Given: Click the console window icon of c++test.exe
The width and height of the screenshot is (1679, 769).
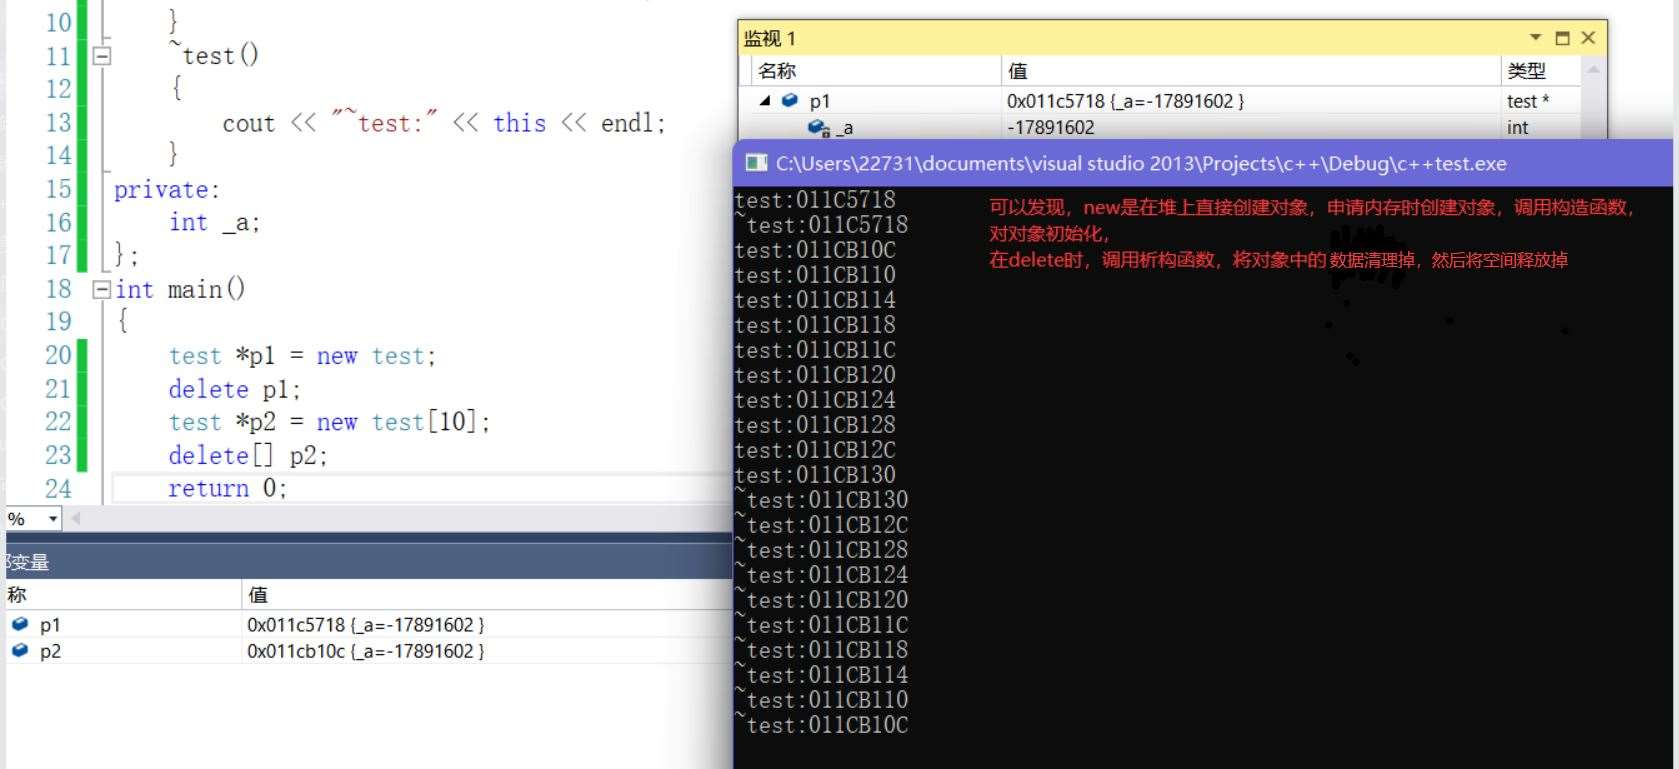Looking at the screenshot, I should [756, 164].
